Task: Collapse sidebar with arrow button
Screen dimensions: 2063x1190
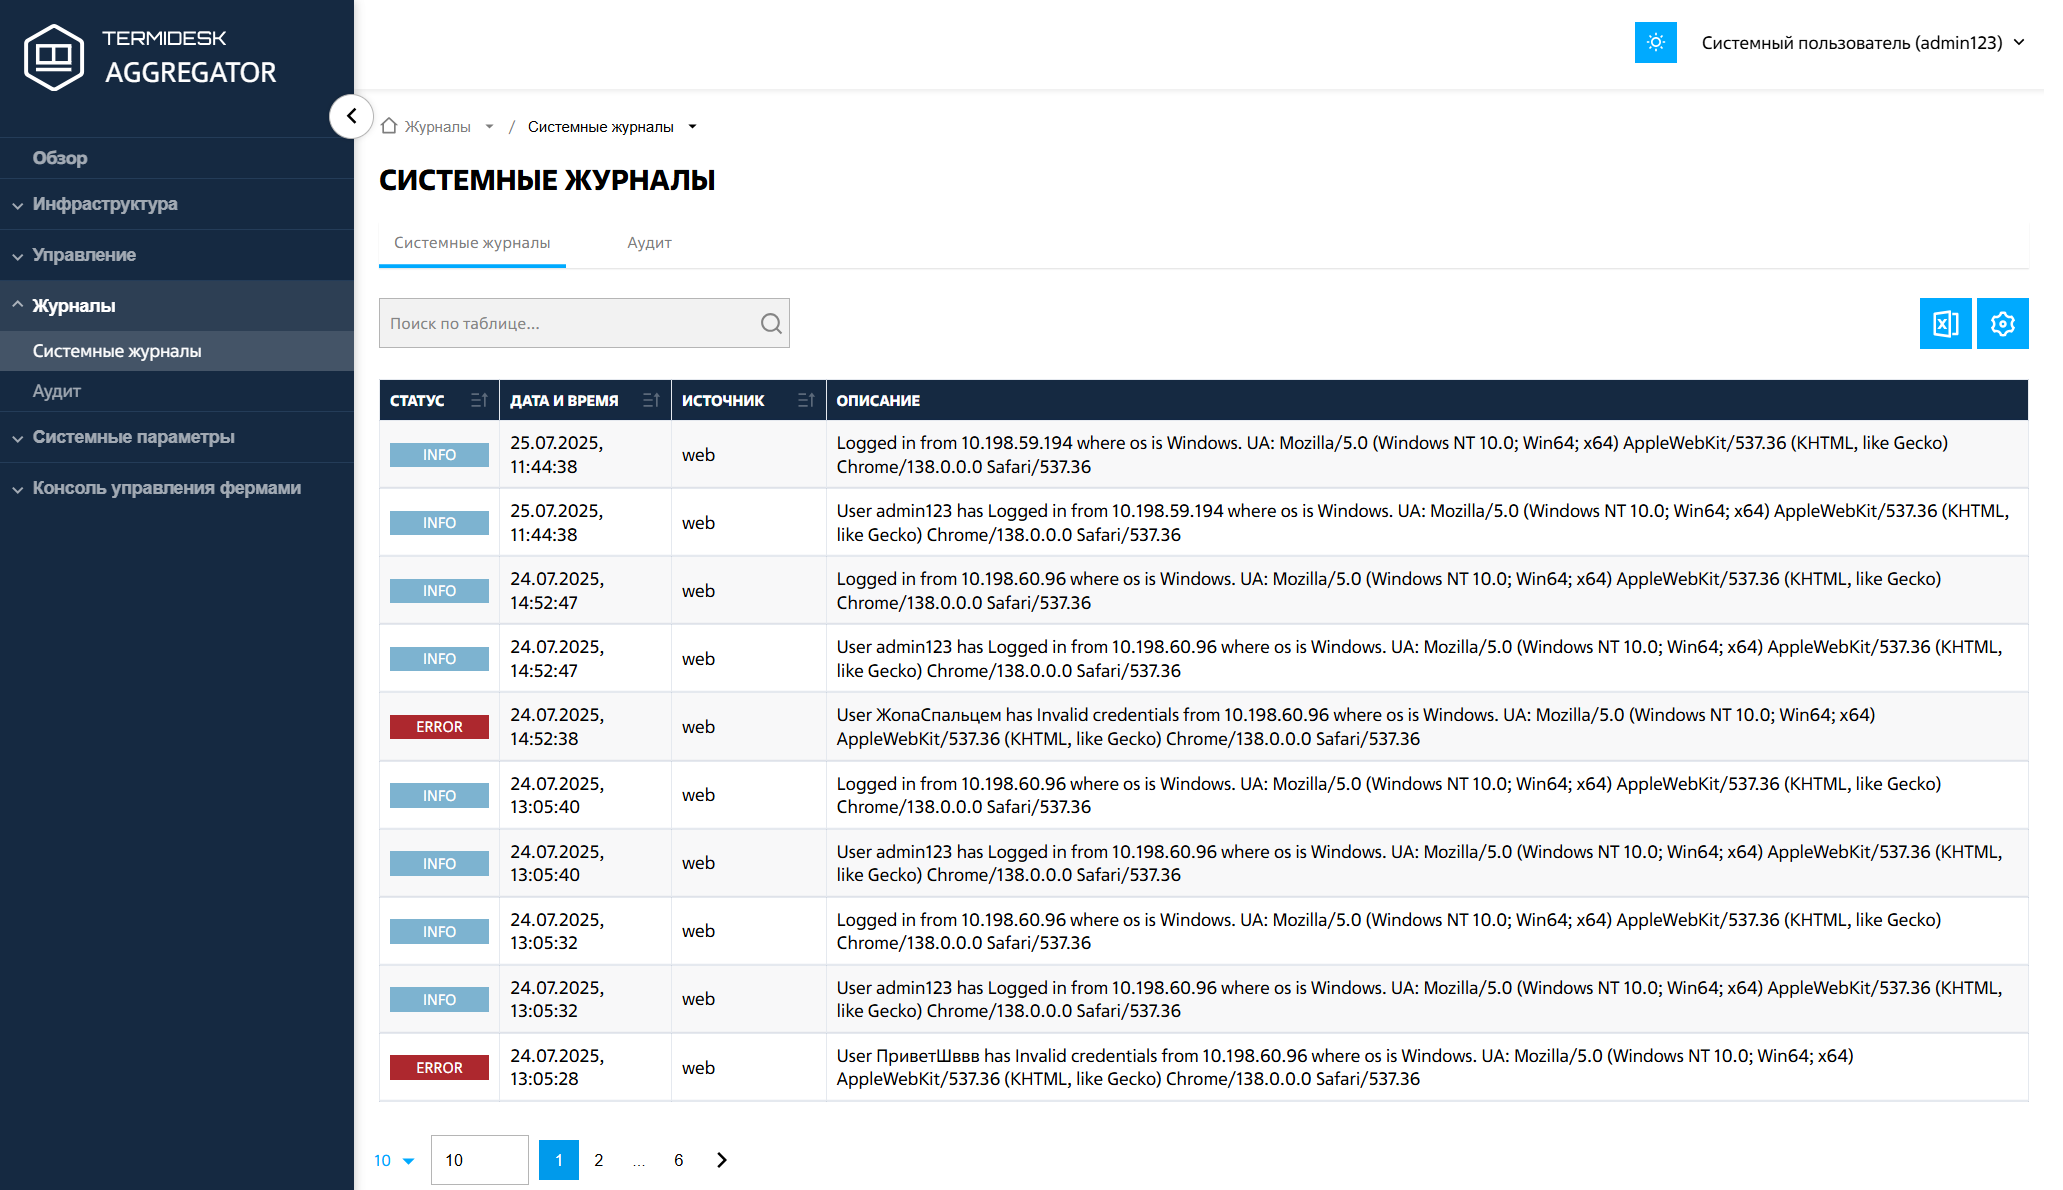Action: pyautogui.click(x=351, y=116)
